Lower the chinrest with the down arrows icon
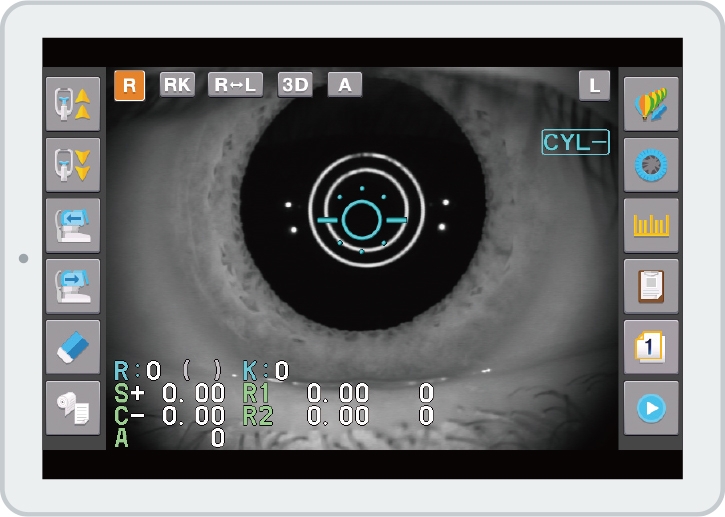The image size is (725, 517). click(x=73, y=165)
